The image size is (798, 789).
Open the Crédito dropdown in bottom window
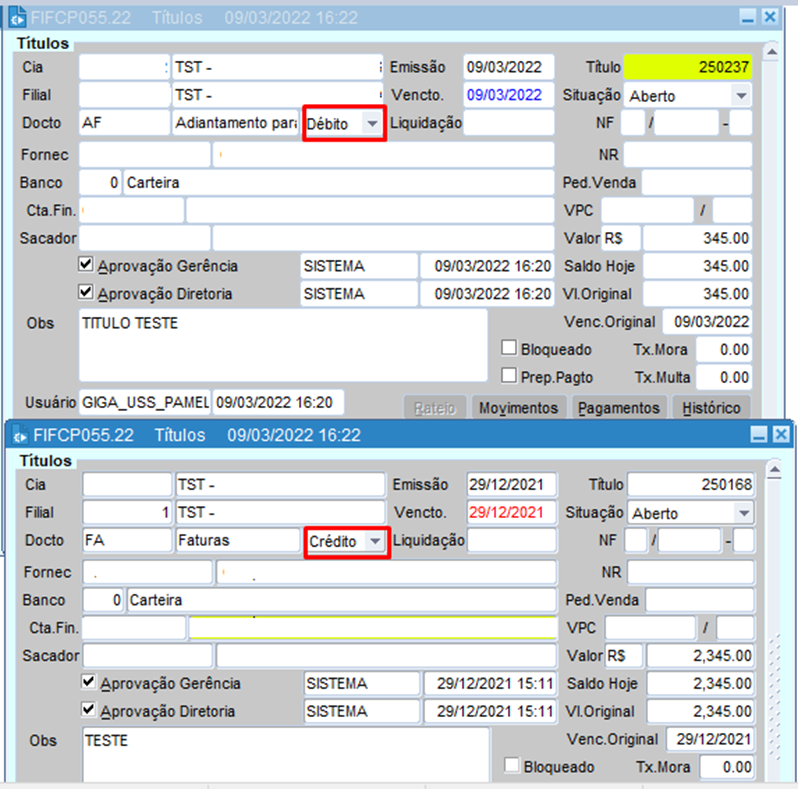[376, 541]
